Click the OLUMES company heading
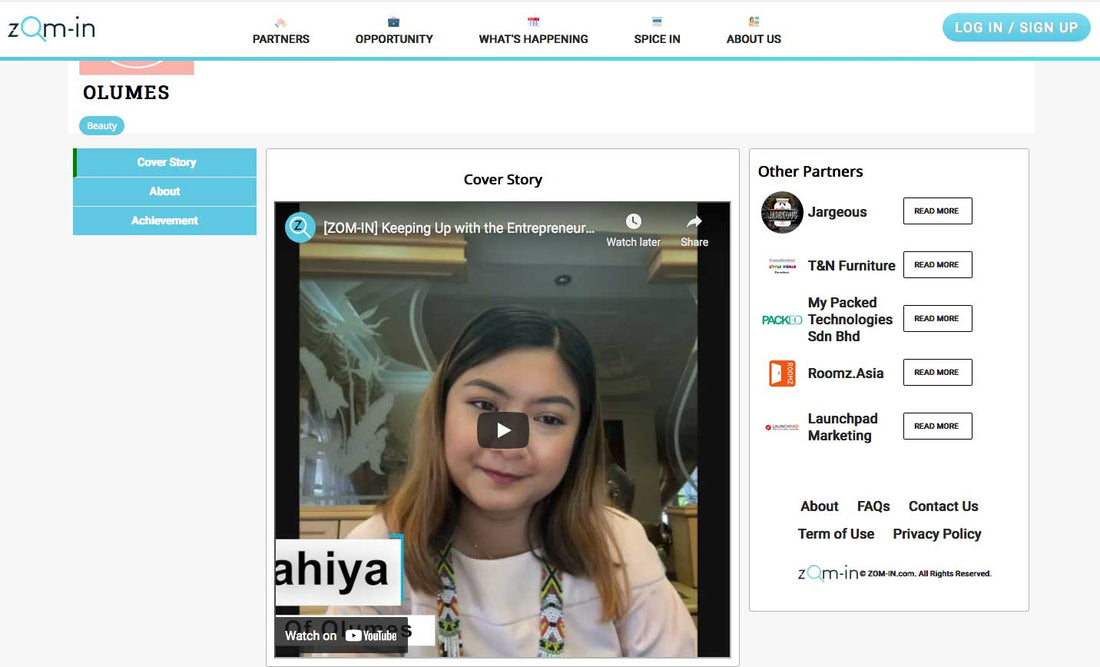This screenshot has height=667, width=1100. (126, 93)
